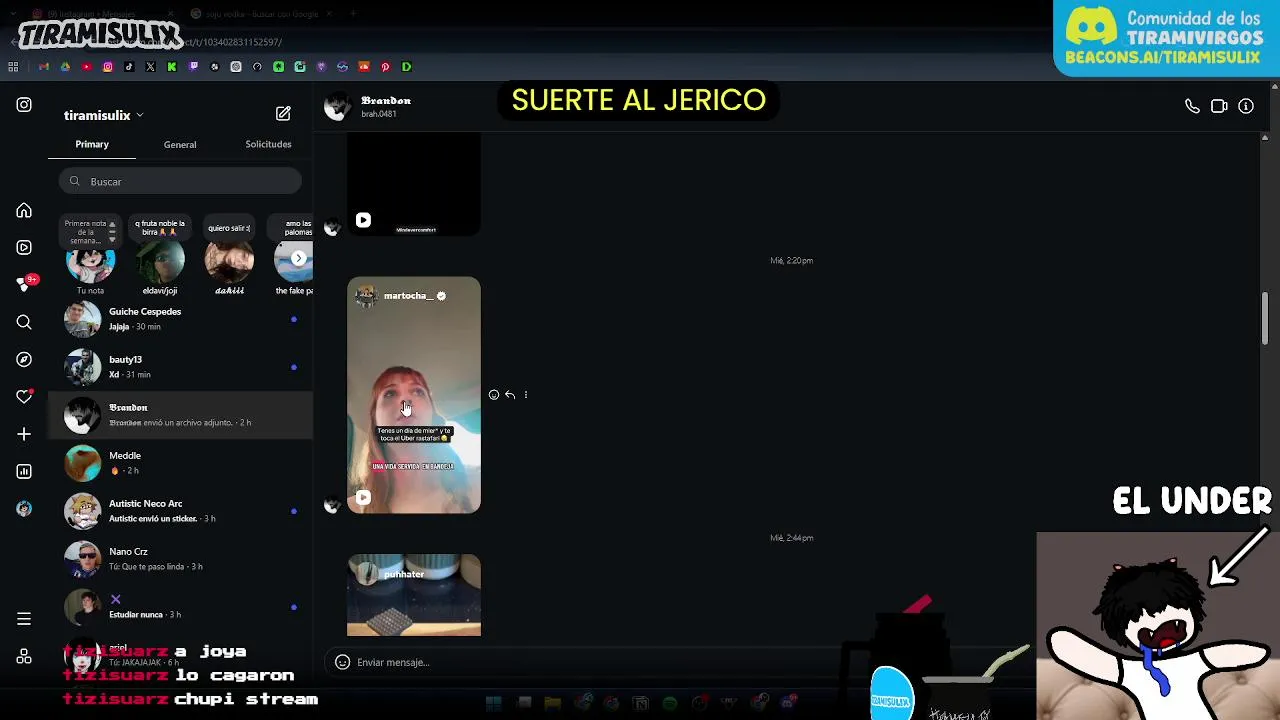Open Notion from the taskbar

[640, 703]
